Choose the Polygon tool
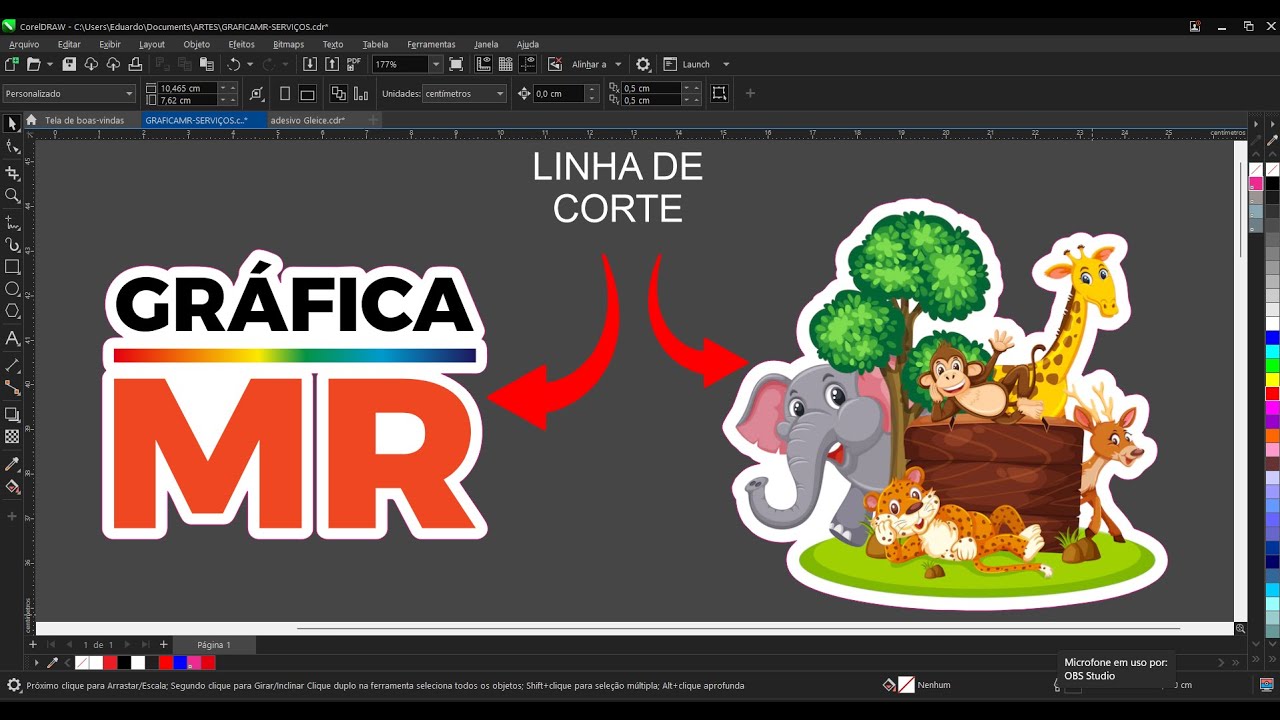This screenshot has width=1280, height=720. (12, 311)
